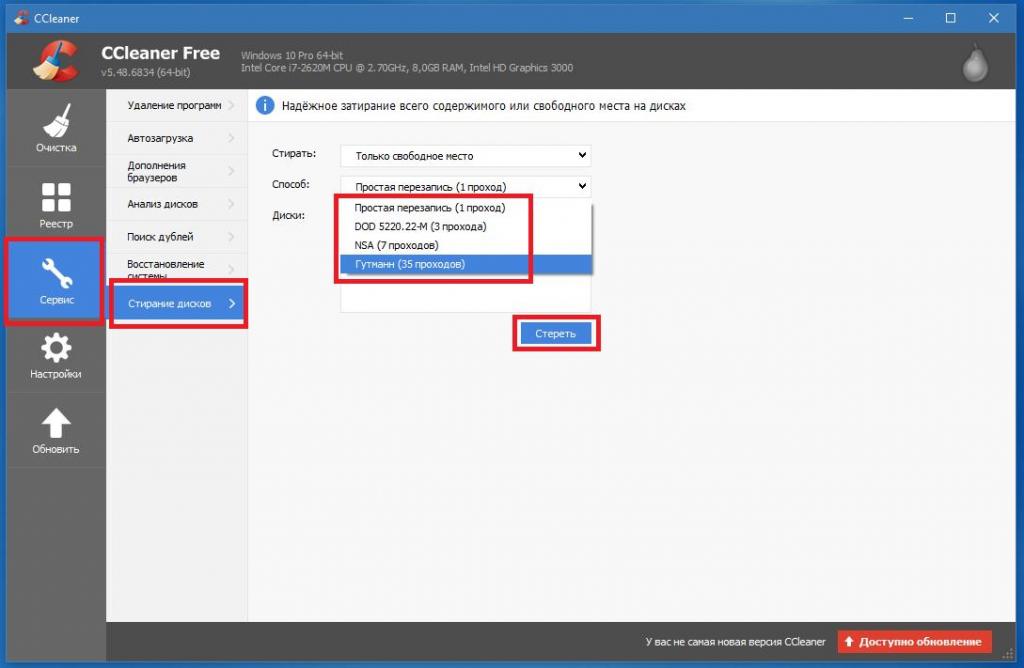
Task: Click CCleaner title bar app icon
Action: click(x=22, y=18)
